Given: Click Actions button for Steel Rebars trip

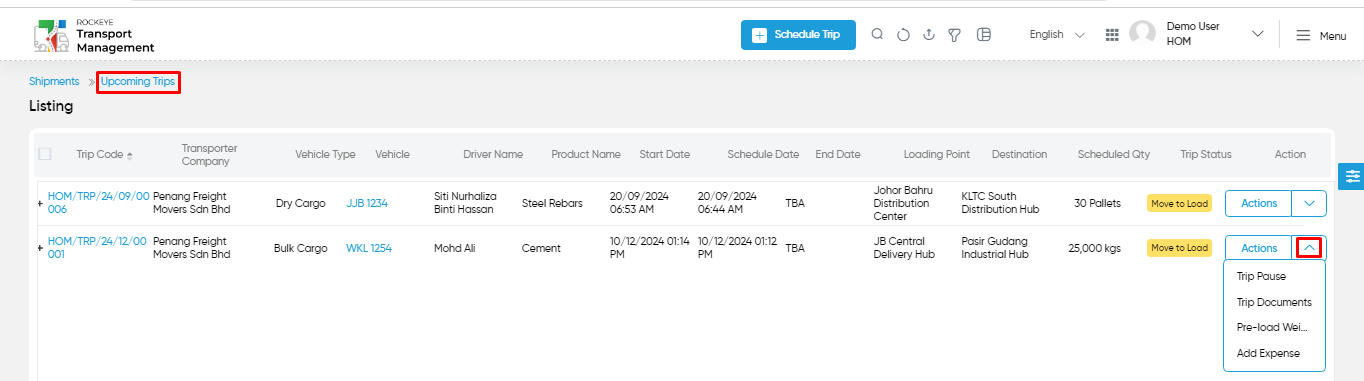Looking at the screenshot, I should (x=1258, y=203).
